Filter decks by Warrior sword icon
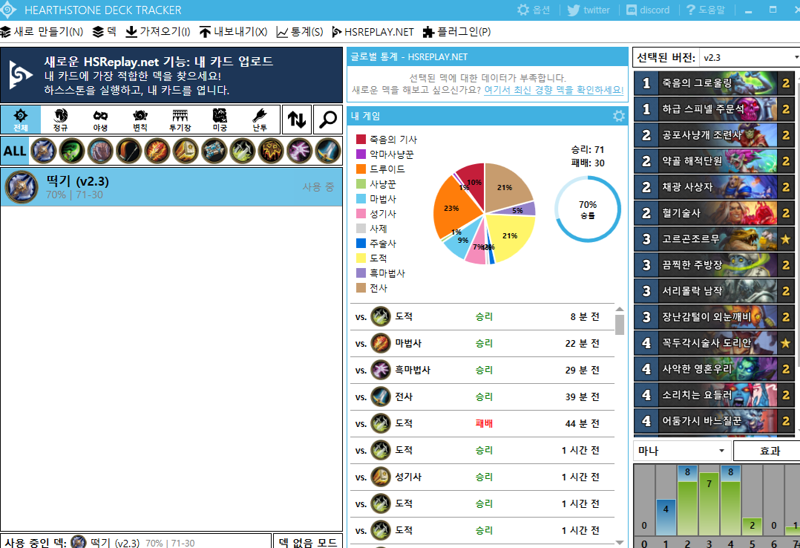Image resolution: width=800 pixels, height=548 pixels. click(328, 151)
